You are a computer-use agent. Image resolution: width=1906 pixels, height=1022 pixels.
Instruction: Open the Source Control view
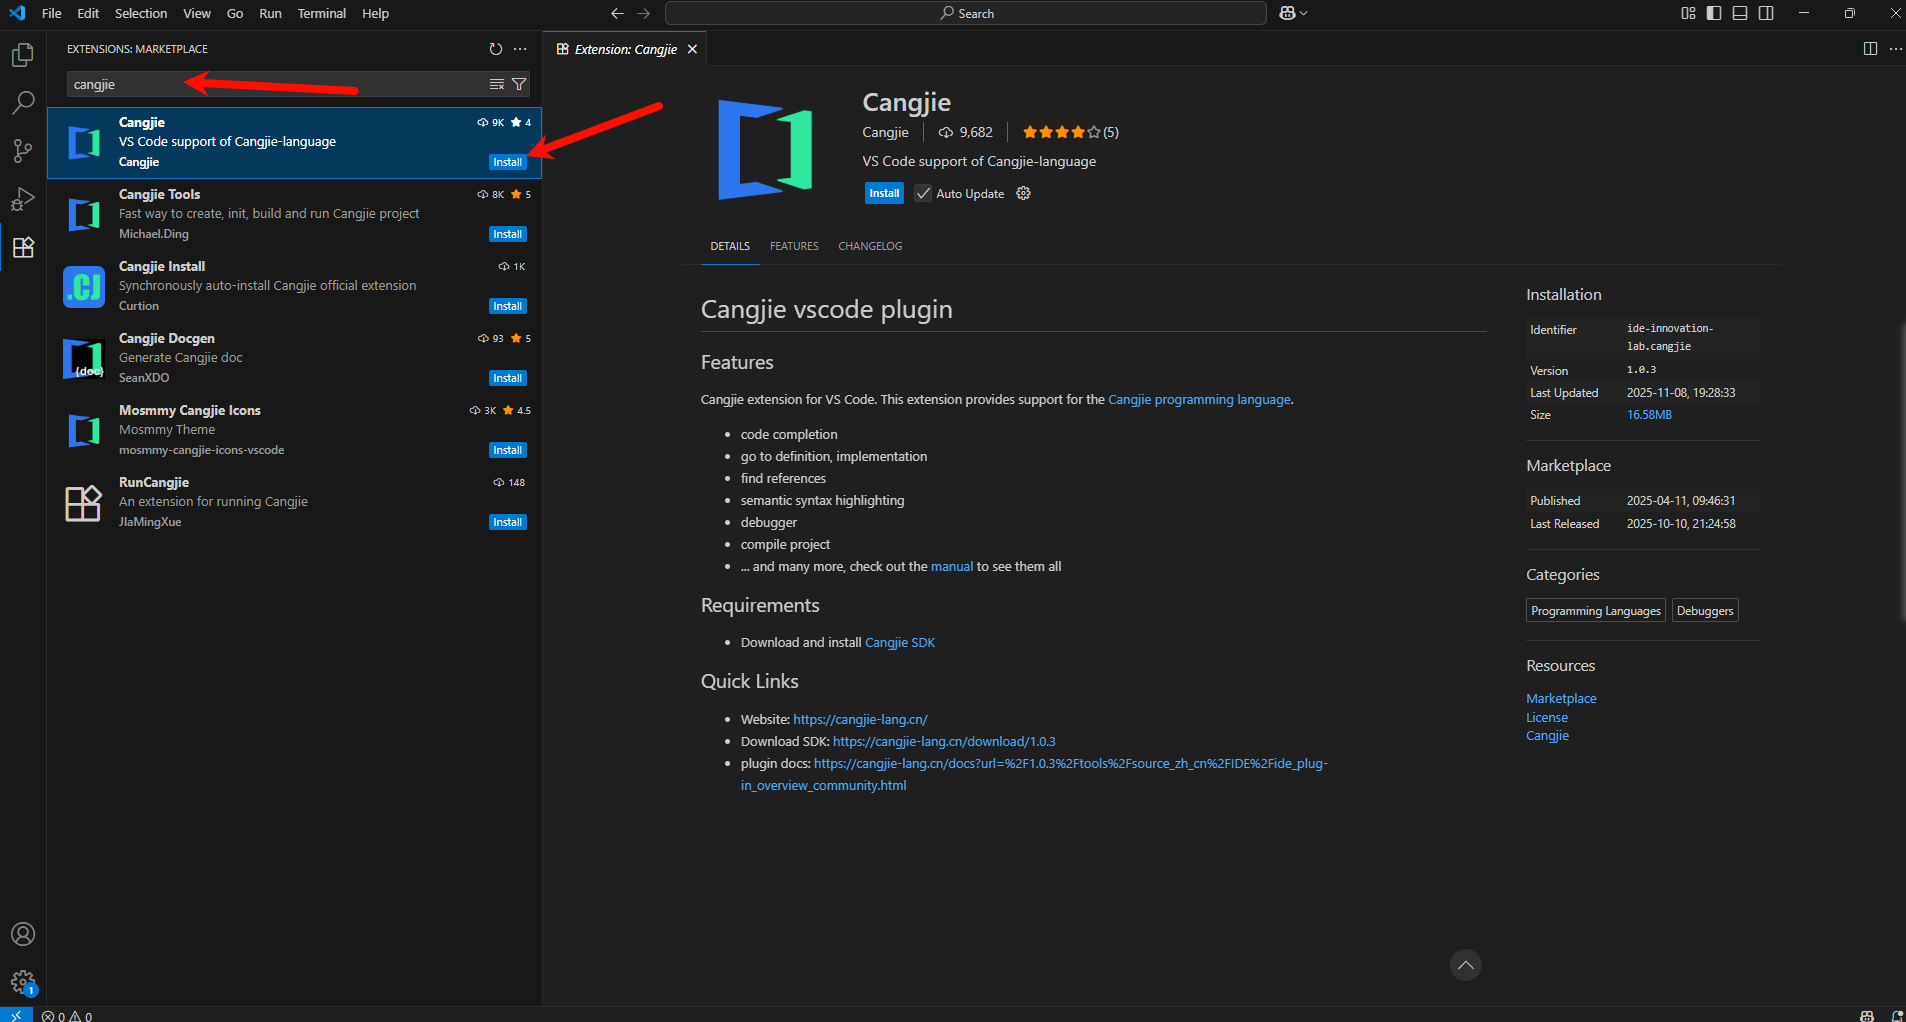pos(23,150)
